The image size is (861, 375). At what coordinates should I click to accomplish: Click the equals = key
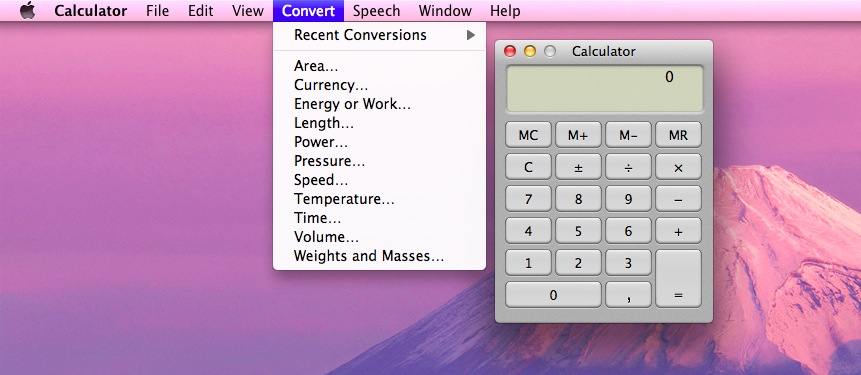(x=678, y=279)
